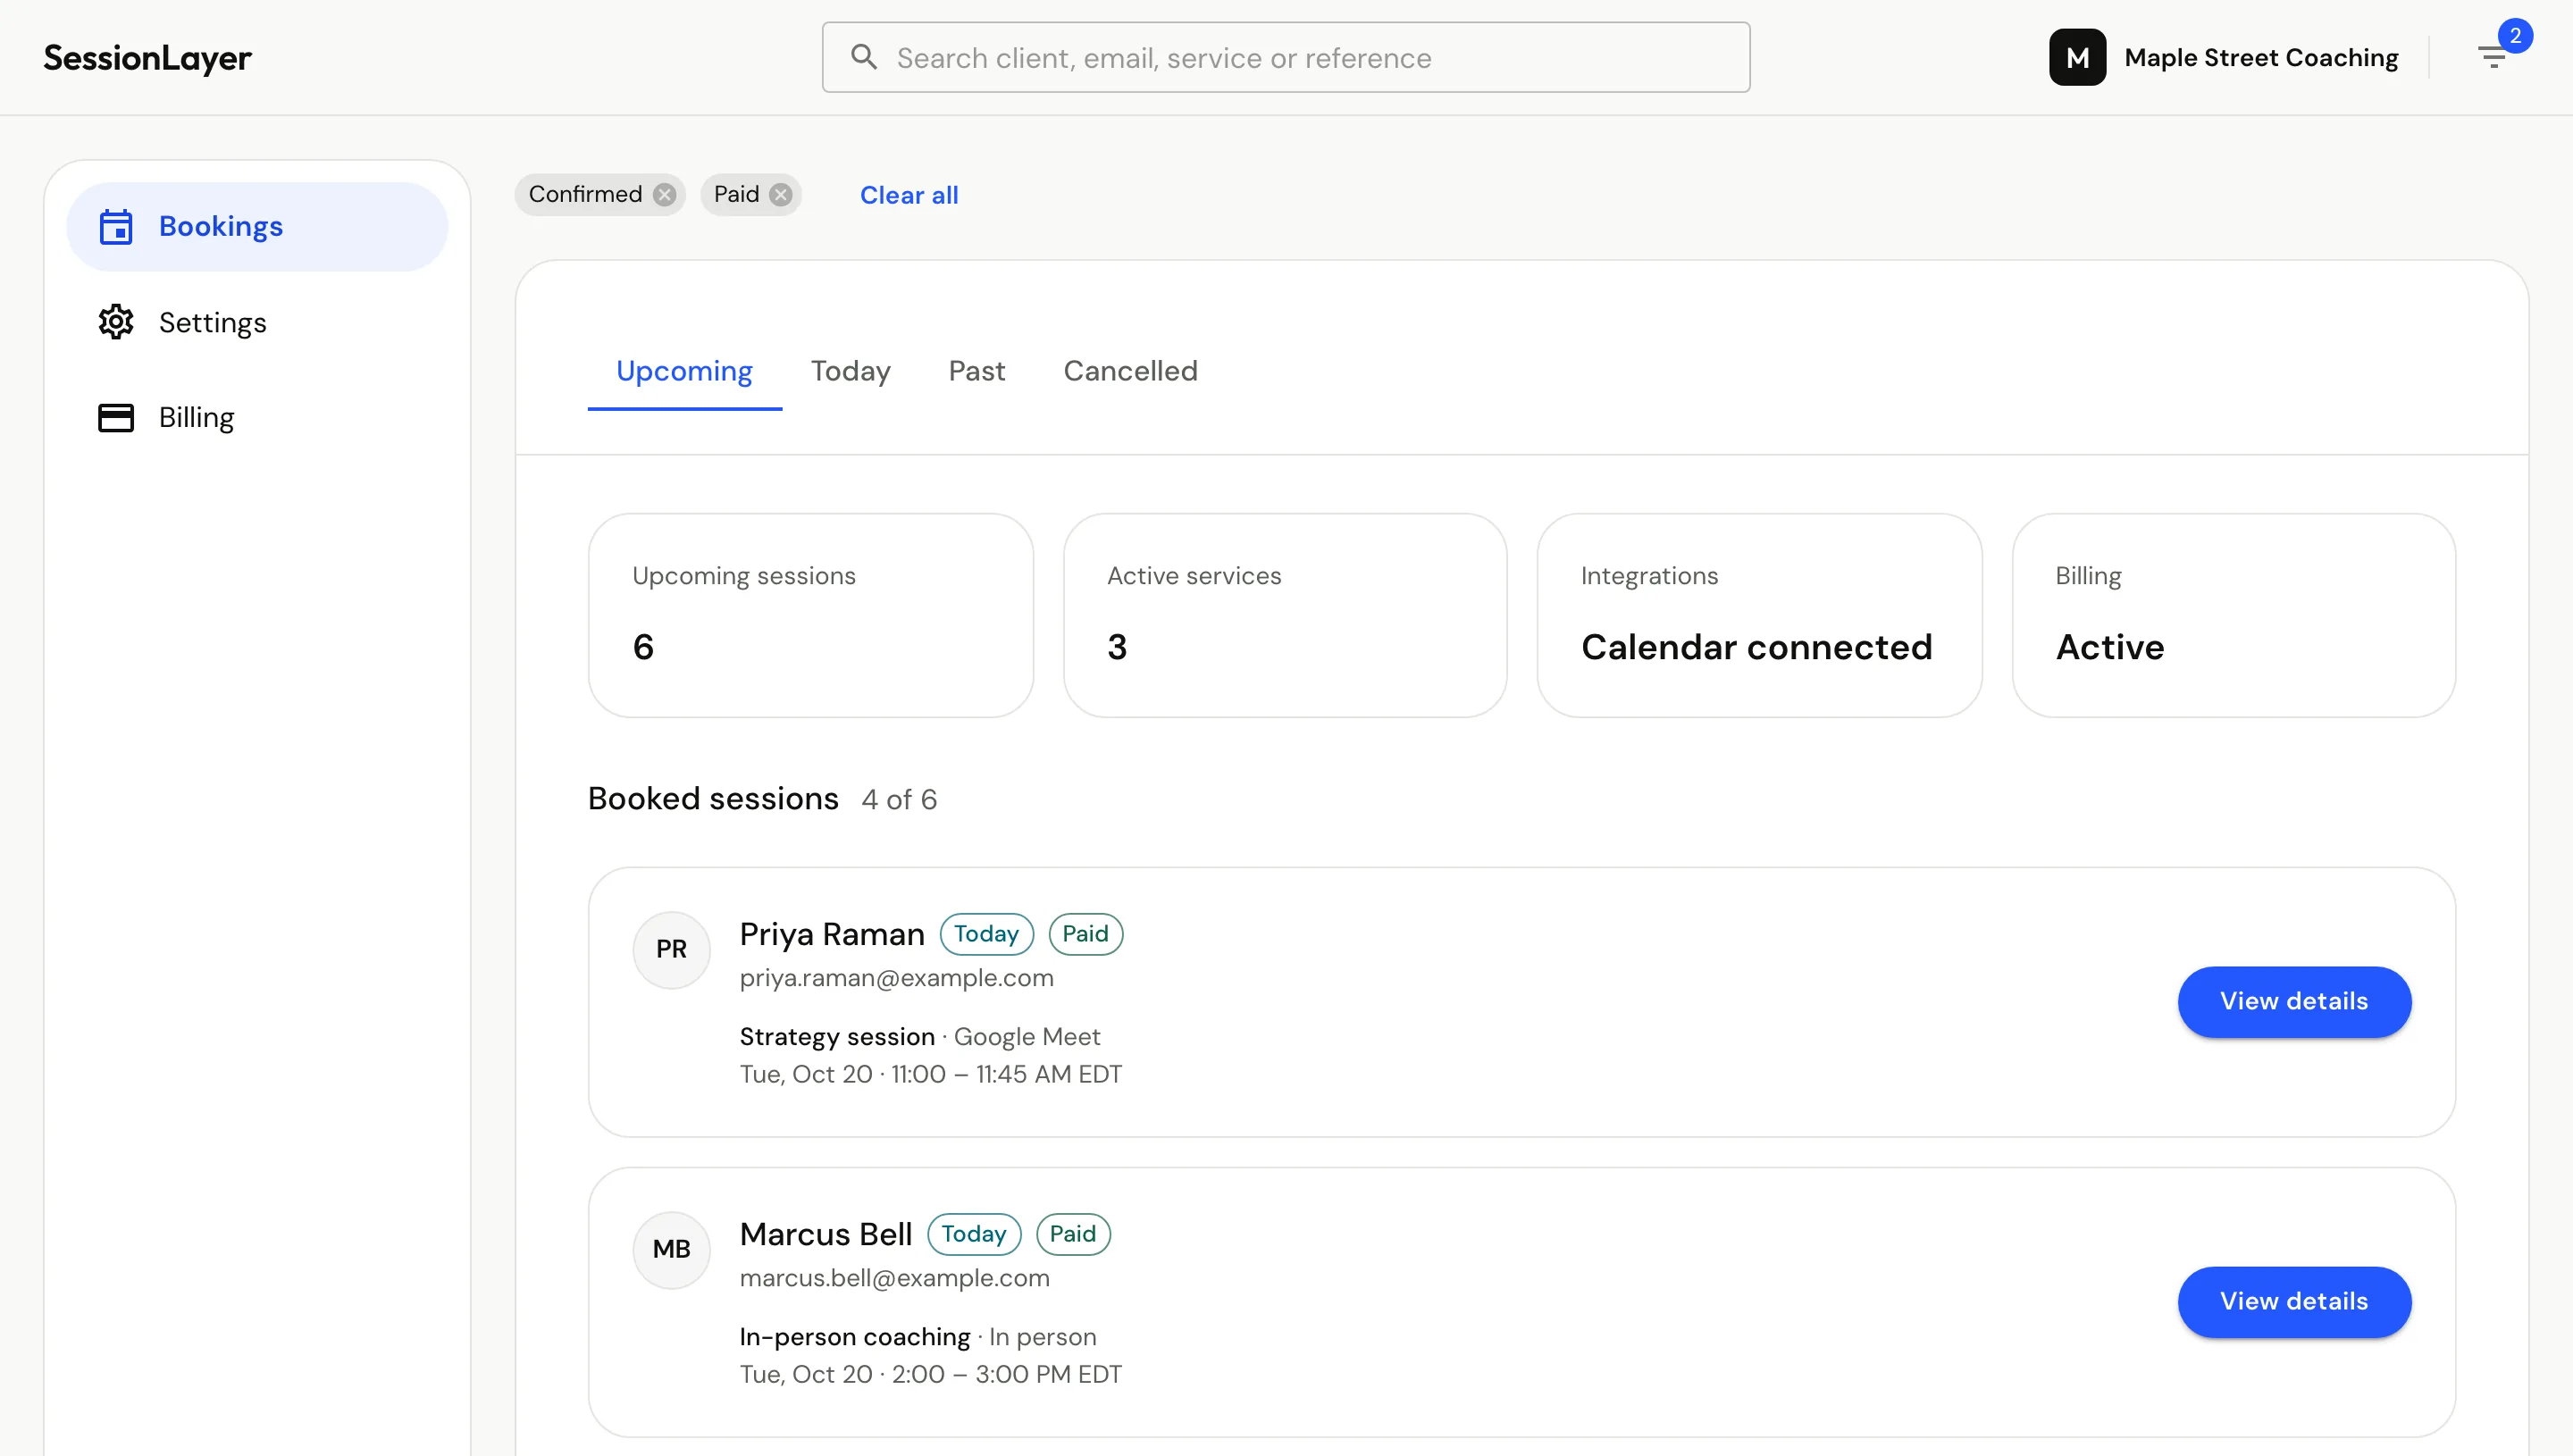Remove the Paid filter chip

[x=781, y=194]
